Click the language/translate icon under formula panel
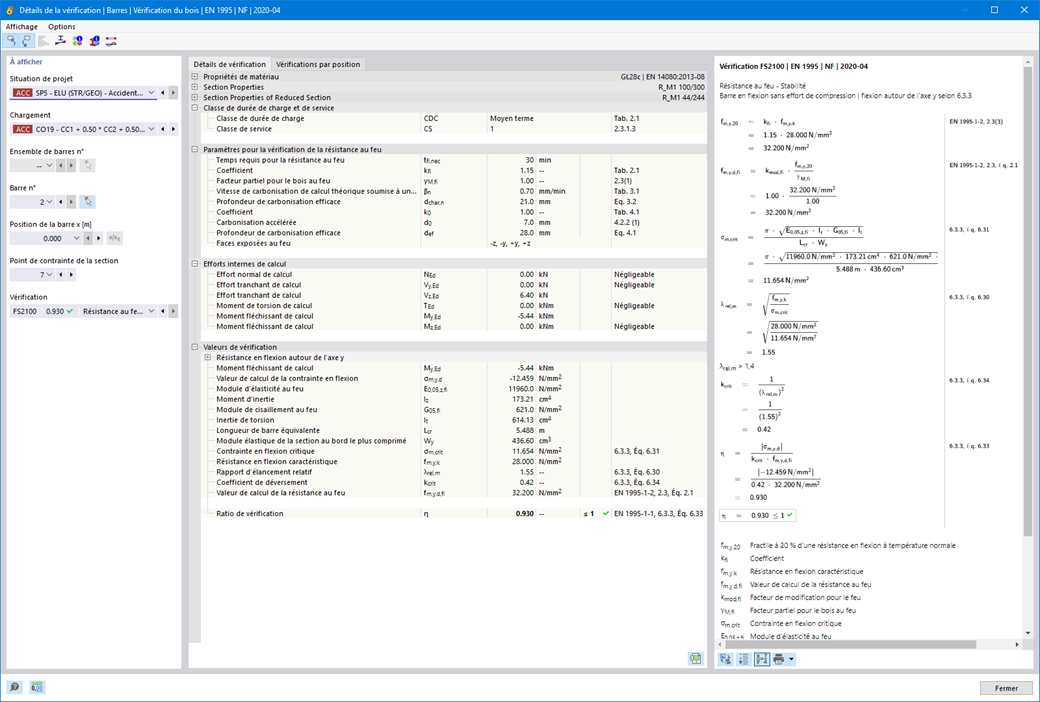1040x702 pixels. pos(726,660)
